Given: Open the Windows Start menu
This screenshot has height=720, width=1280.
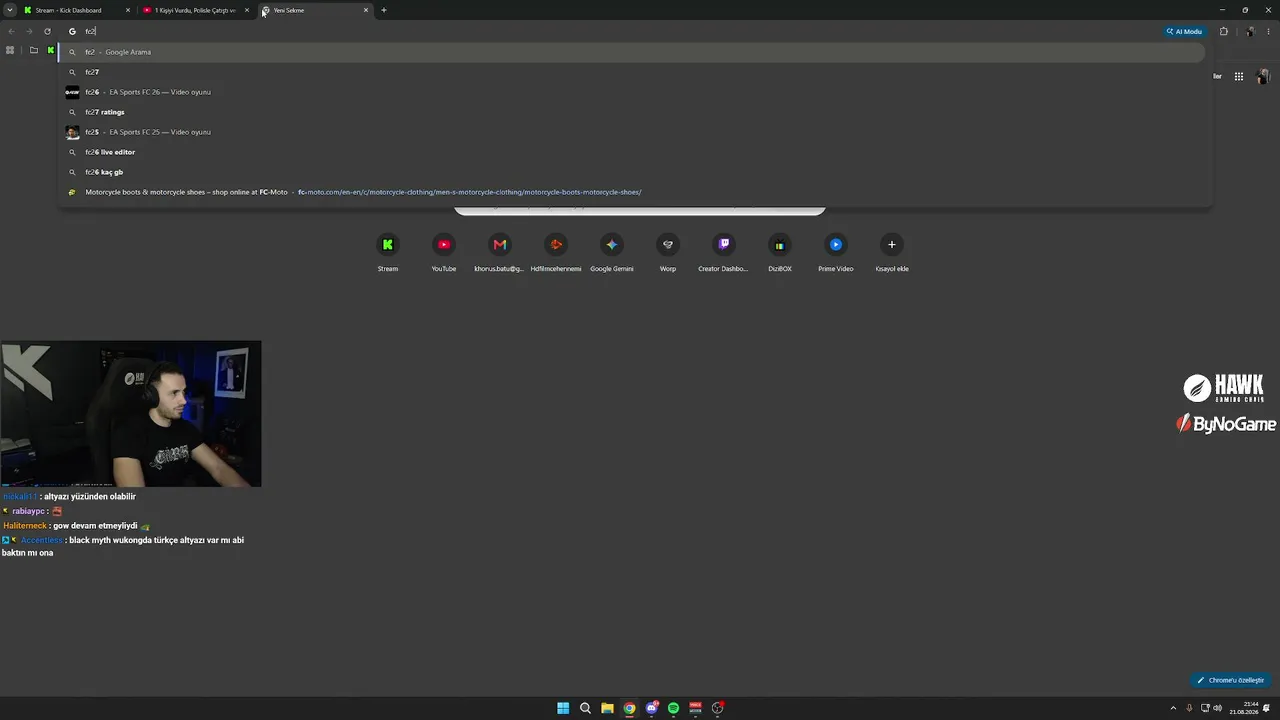Looking at the screenshot, I should (563, 708).
